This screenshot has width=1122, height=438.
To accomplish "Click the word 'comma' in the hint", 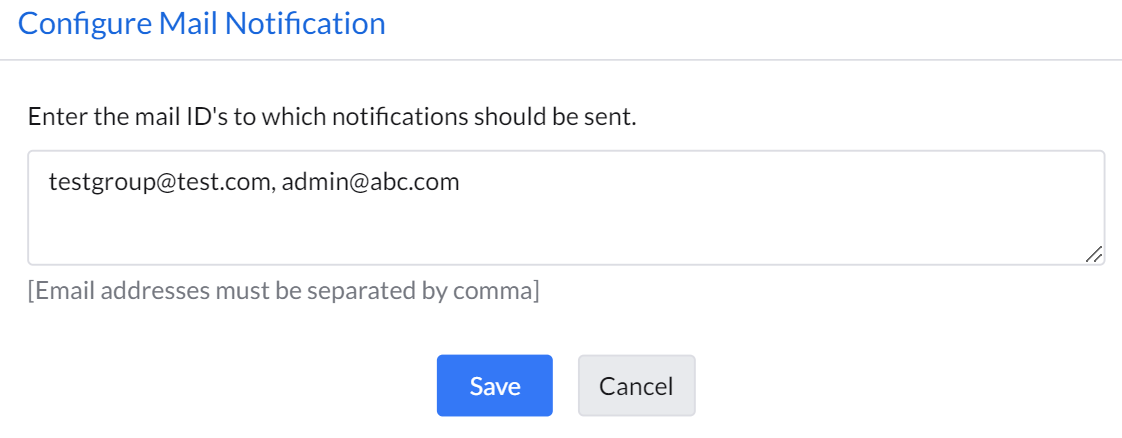I will coord(503,291).
